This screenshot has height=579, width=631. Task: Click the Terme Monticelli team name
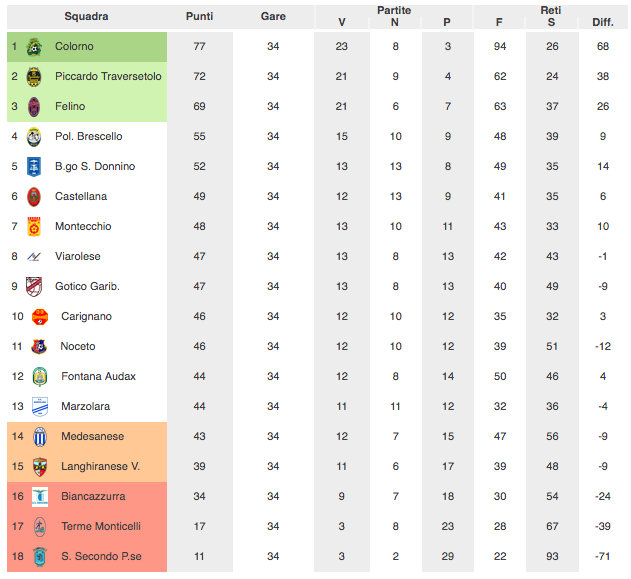[101, 526]
